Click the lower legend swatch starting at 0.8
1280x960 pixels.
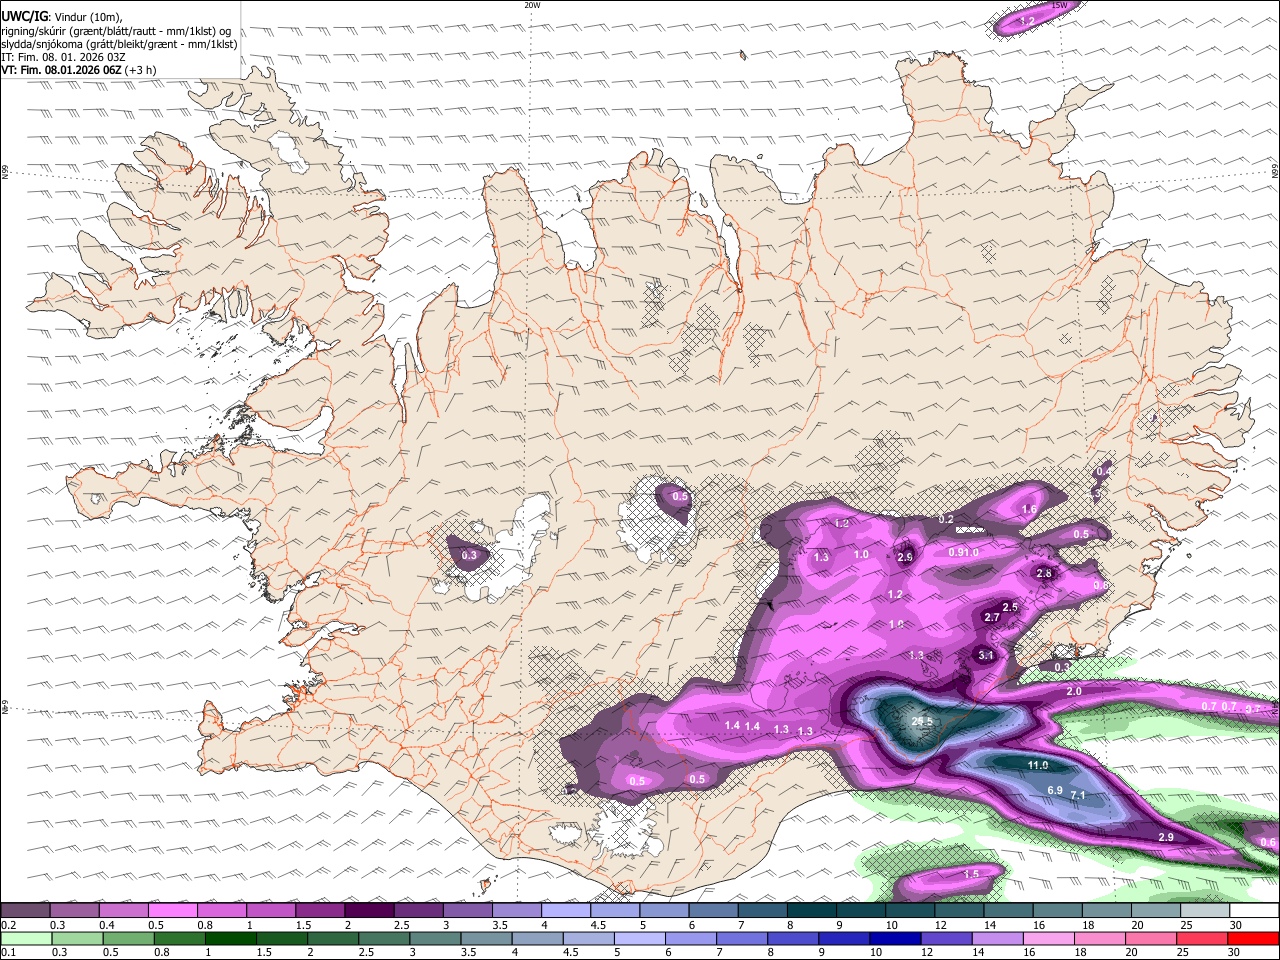[x=179, y=938]
